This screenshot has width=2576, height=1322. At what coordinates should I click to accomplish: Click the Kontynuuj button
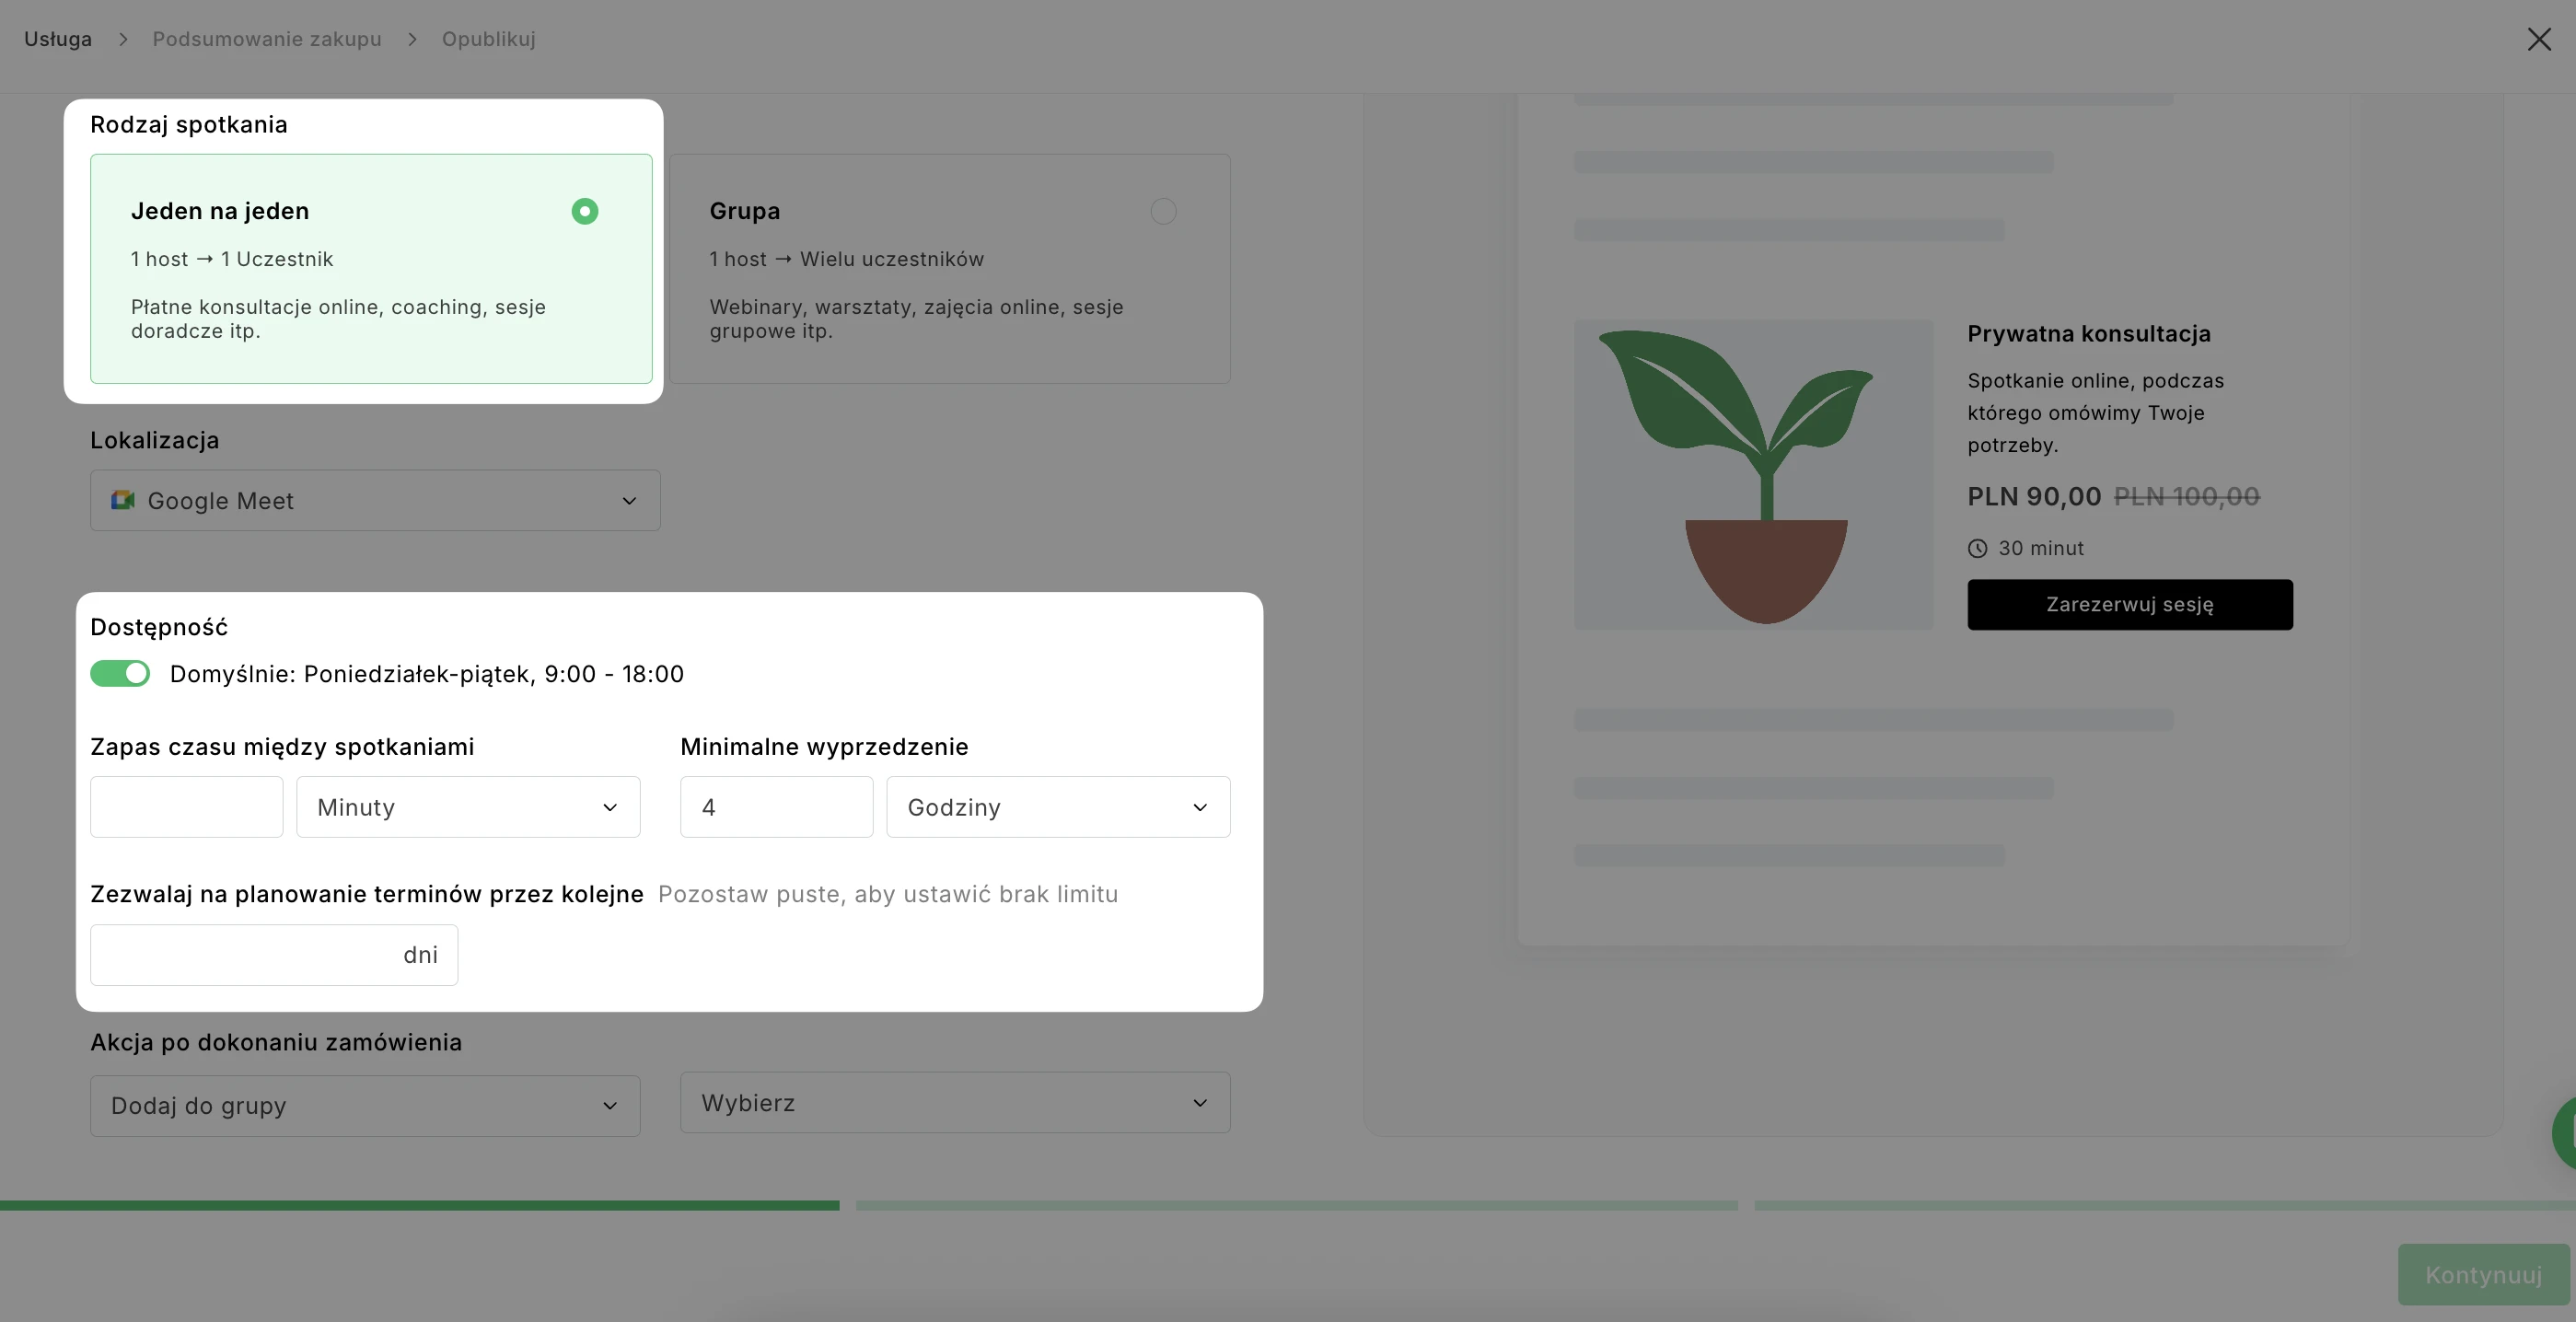click(x=2483, y=1274)
